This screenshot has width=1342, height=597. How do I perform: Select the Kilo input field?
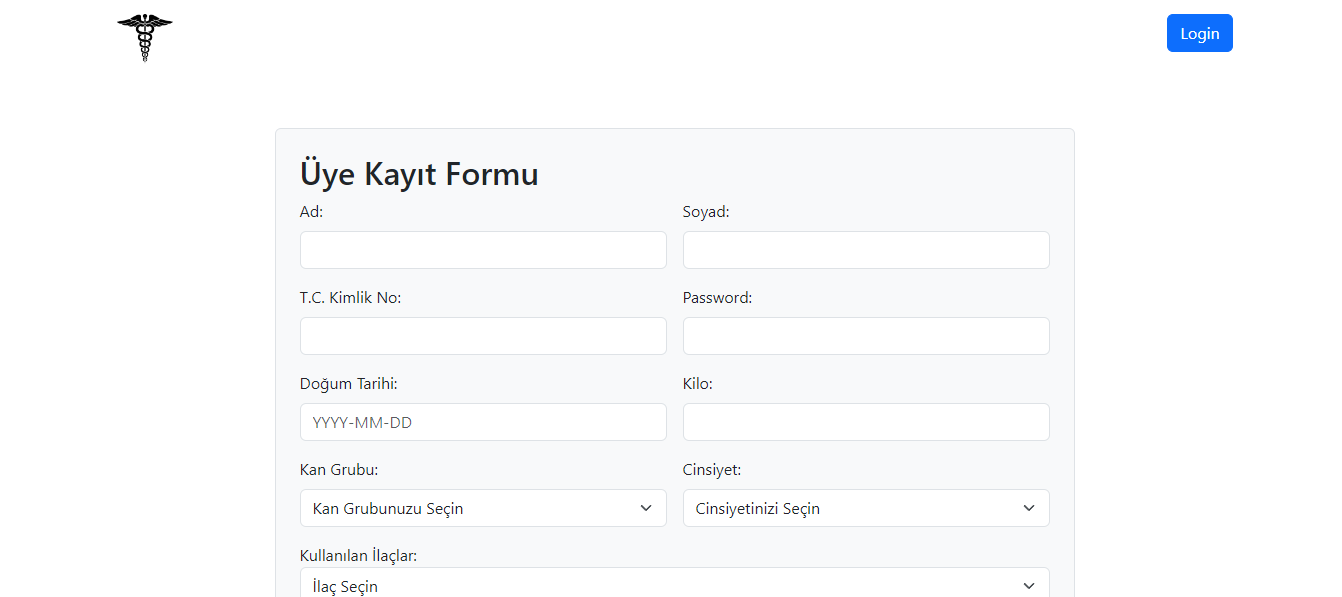[x=866, y=422]
